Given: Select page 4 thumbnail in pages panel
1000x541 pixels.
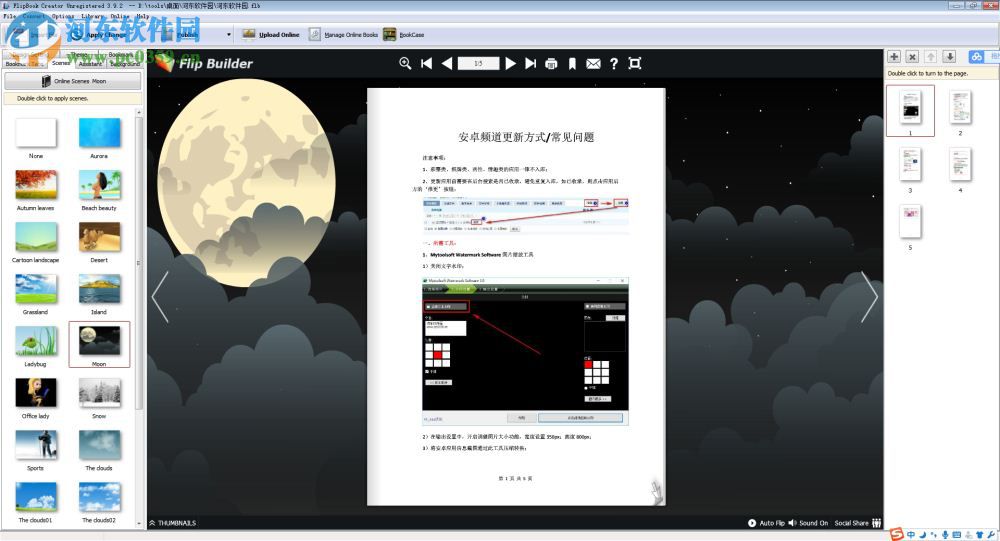Looking at the screenshot, I should pyautogui.click(x=960, y=165).
